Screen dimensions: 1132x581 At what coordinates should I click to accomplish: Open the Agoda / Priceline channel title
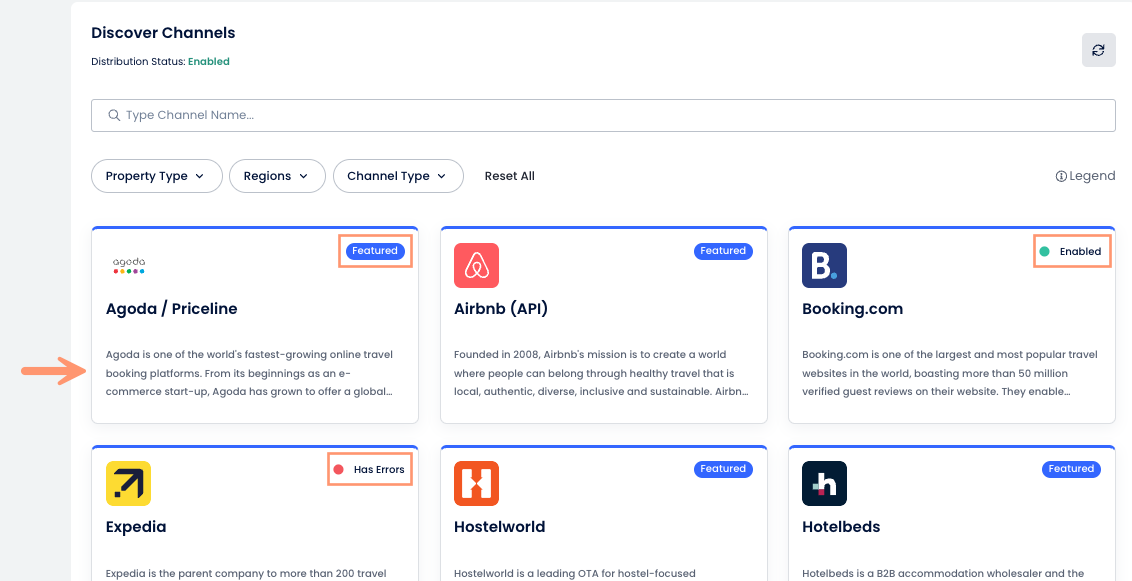pos(172,309)
